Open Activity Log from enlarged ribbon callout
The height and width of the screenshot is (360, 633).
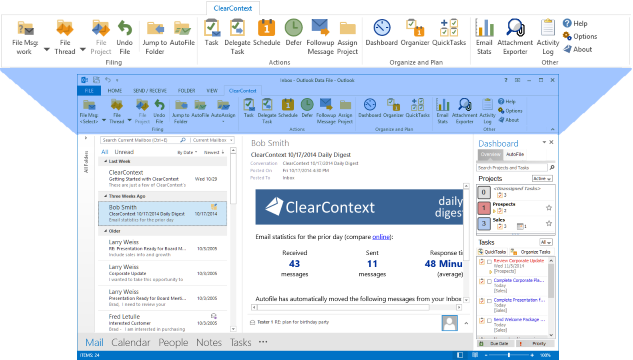[548, 37]
